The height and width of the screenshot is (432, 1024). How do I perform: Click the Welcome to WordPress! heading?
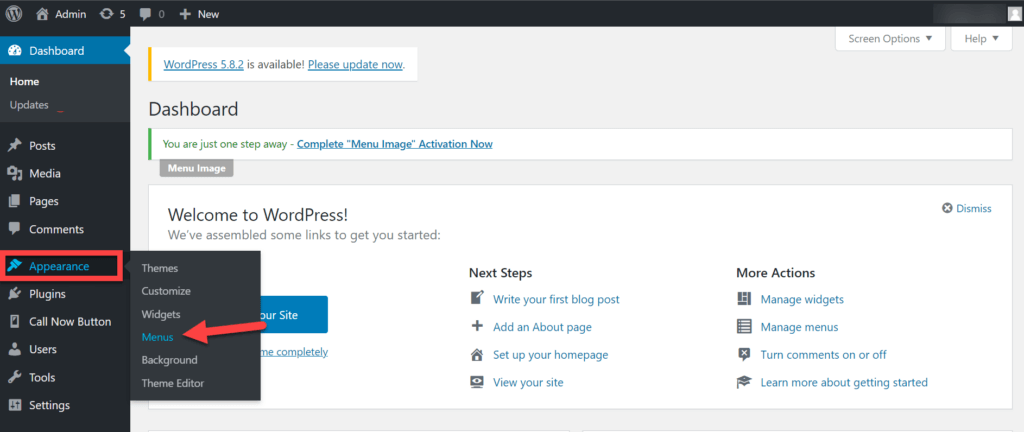tap(258, 215)
